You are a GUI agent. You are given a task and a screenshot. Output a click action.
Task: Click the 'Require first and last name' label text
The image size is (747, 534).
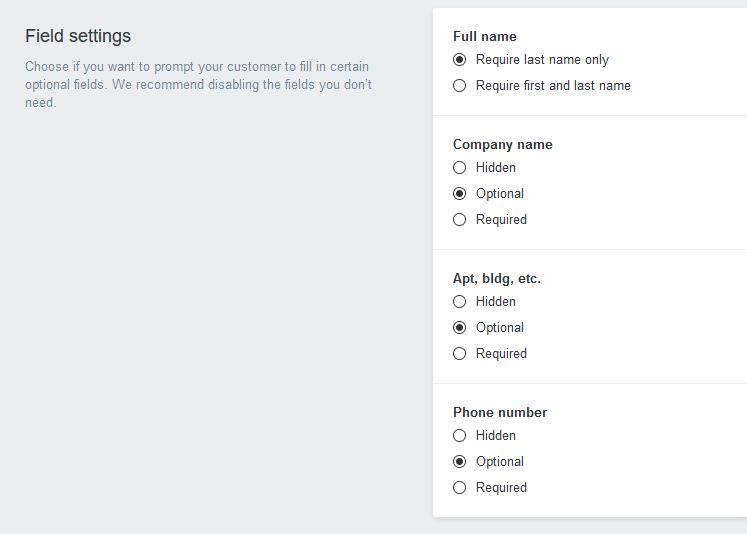coord(553,86)
